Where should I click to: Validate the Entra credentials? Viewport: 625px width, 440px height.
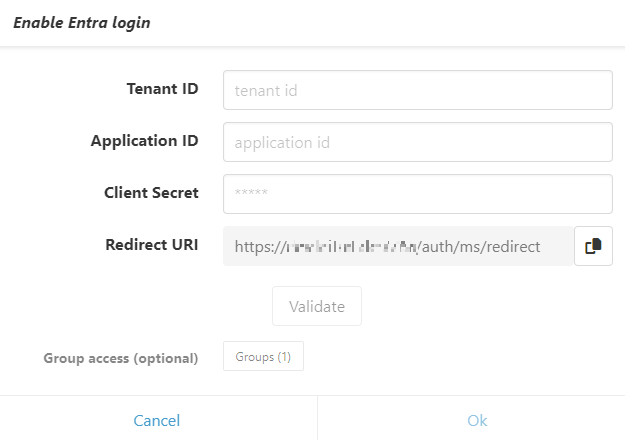[317, 306]
